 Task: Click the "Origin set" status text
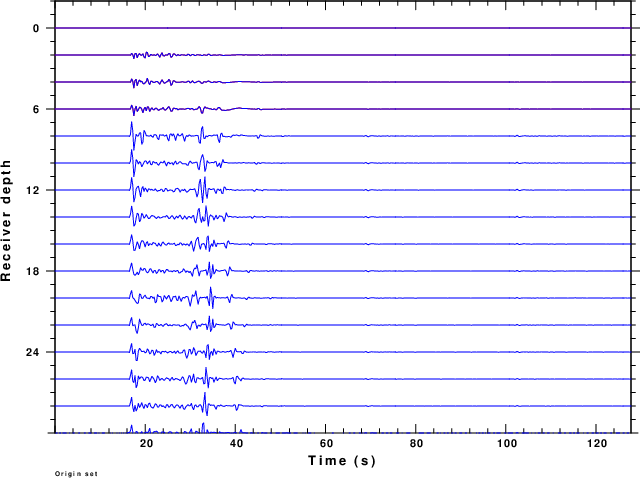(x=76, y=474)
